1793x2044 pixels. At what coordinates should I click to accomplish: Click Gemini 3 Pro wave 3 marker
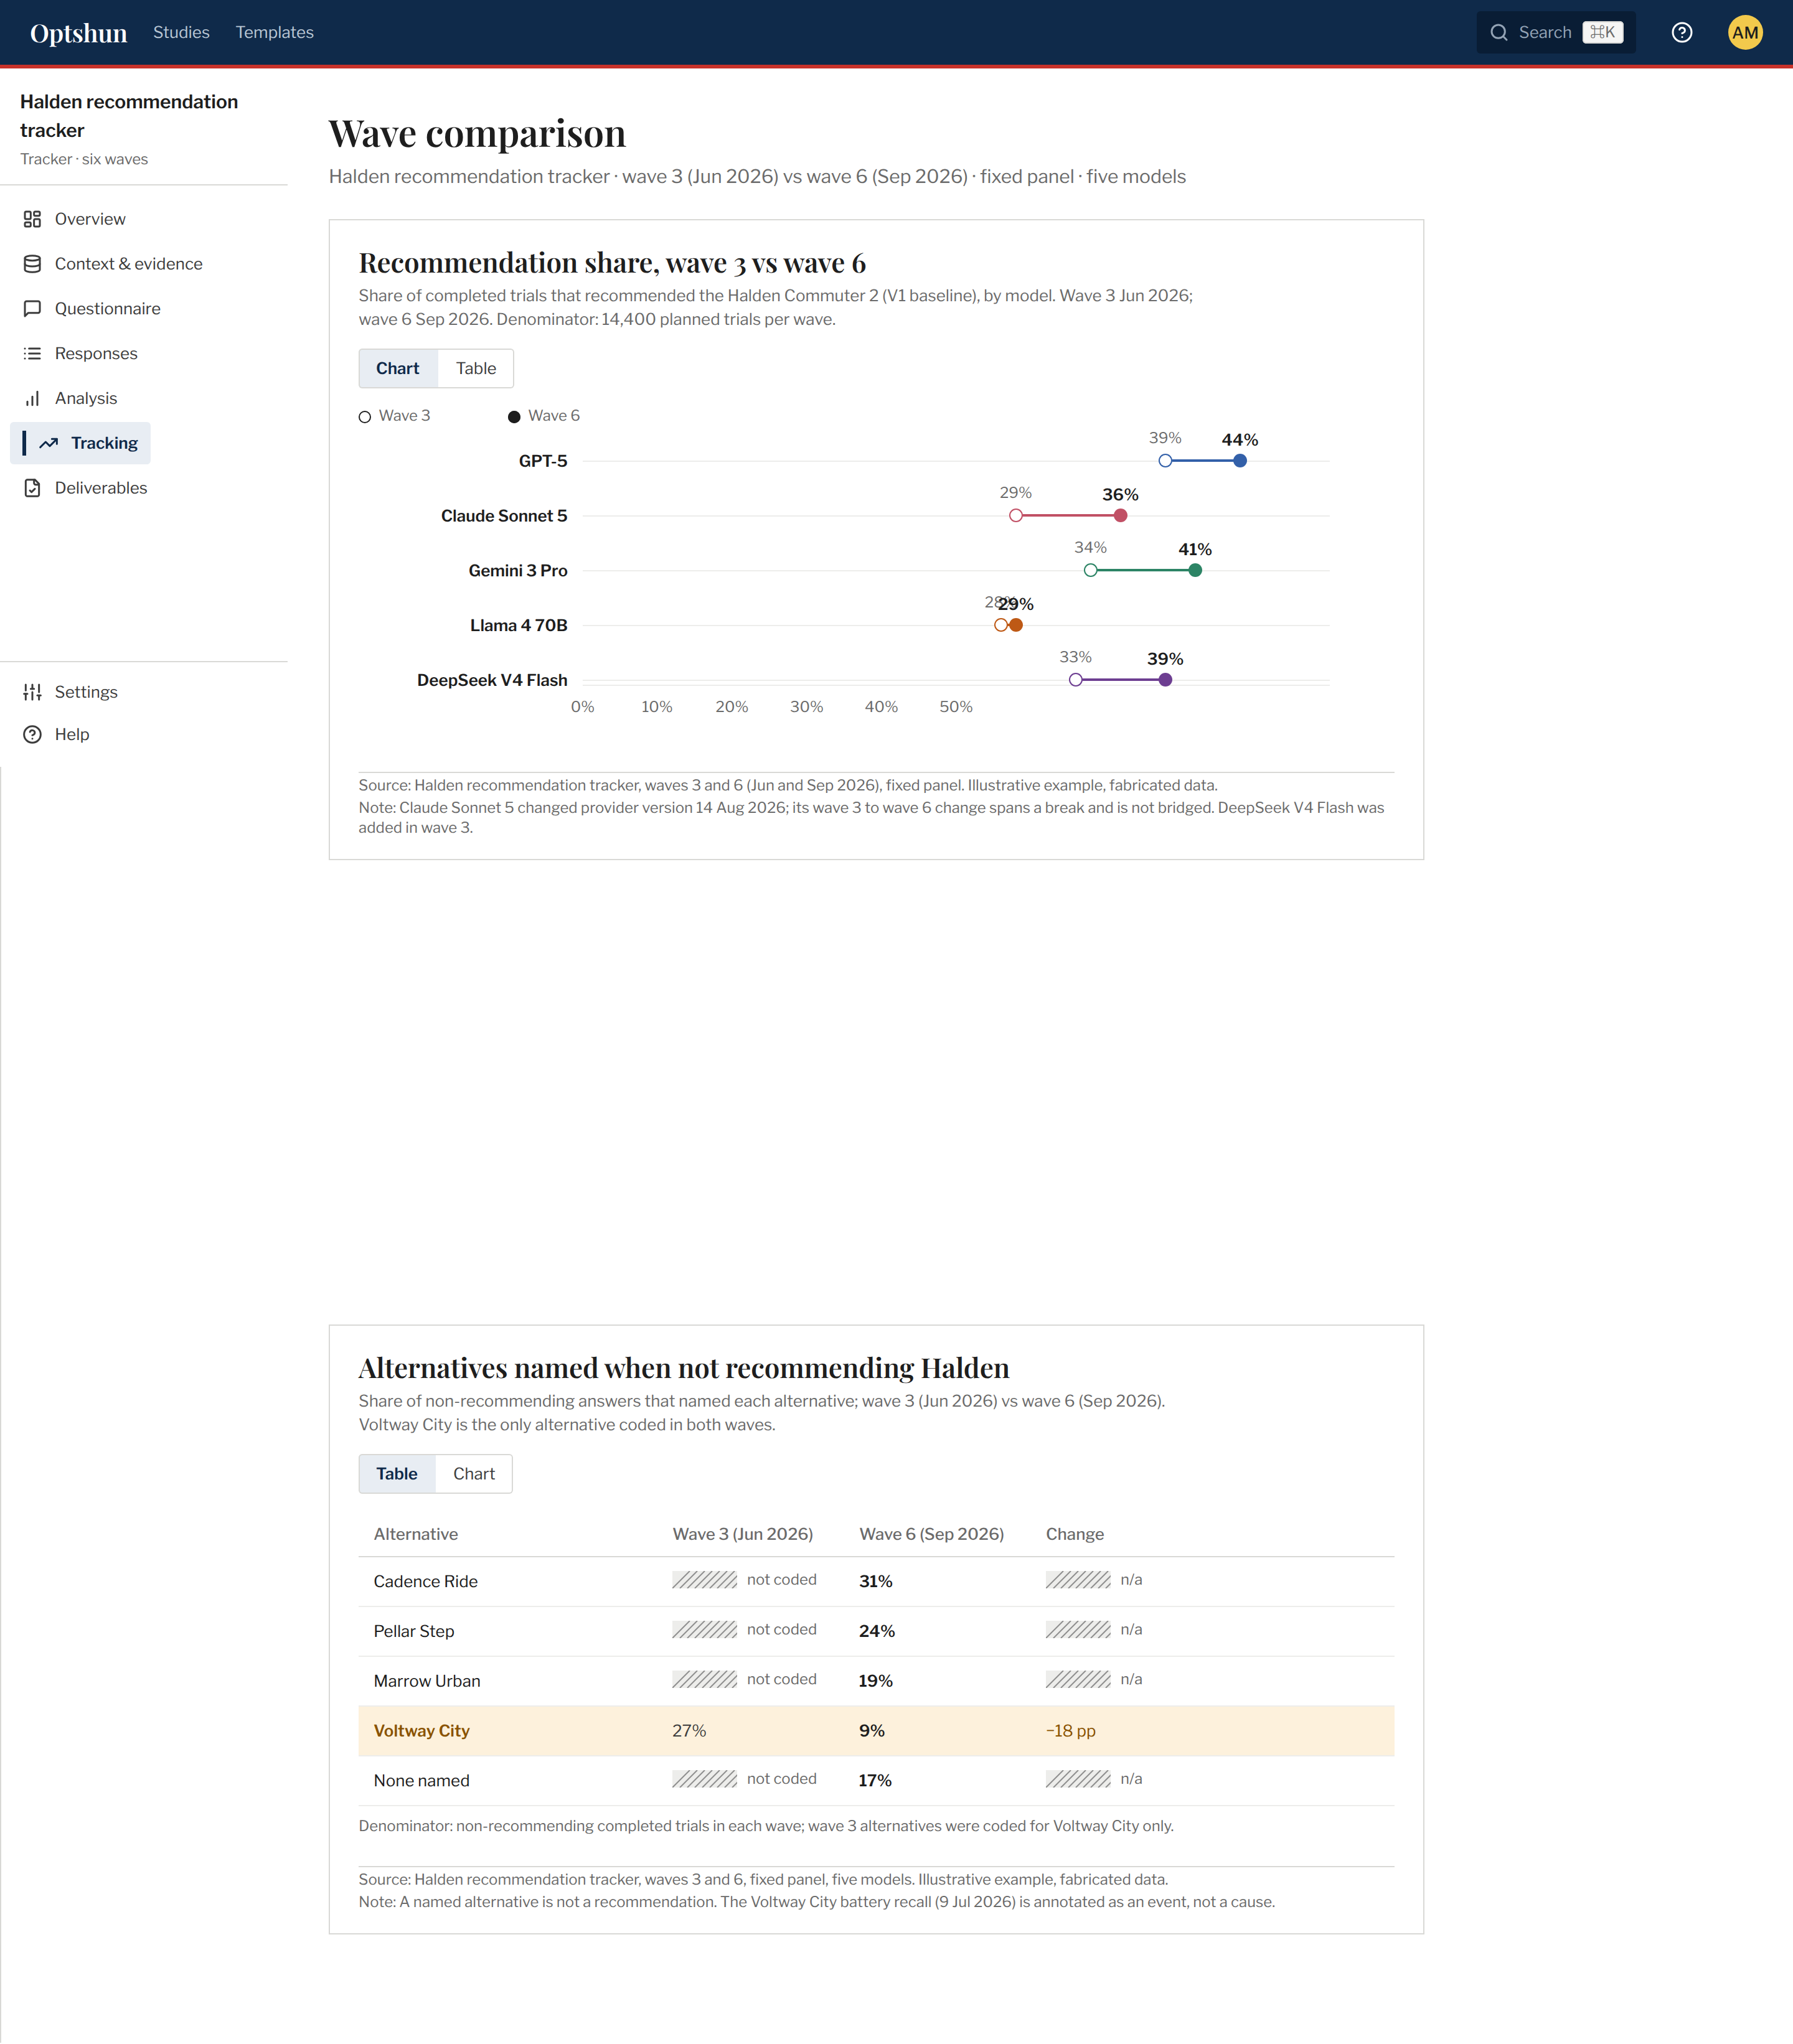[x=1091, y=571]
